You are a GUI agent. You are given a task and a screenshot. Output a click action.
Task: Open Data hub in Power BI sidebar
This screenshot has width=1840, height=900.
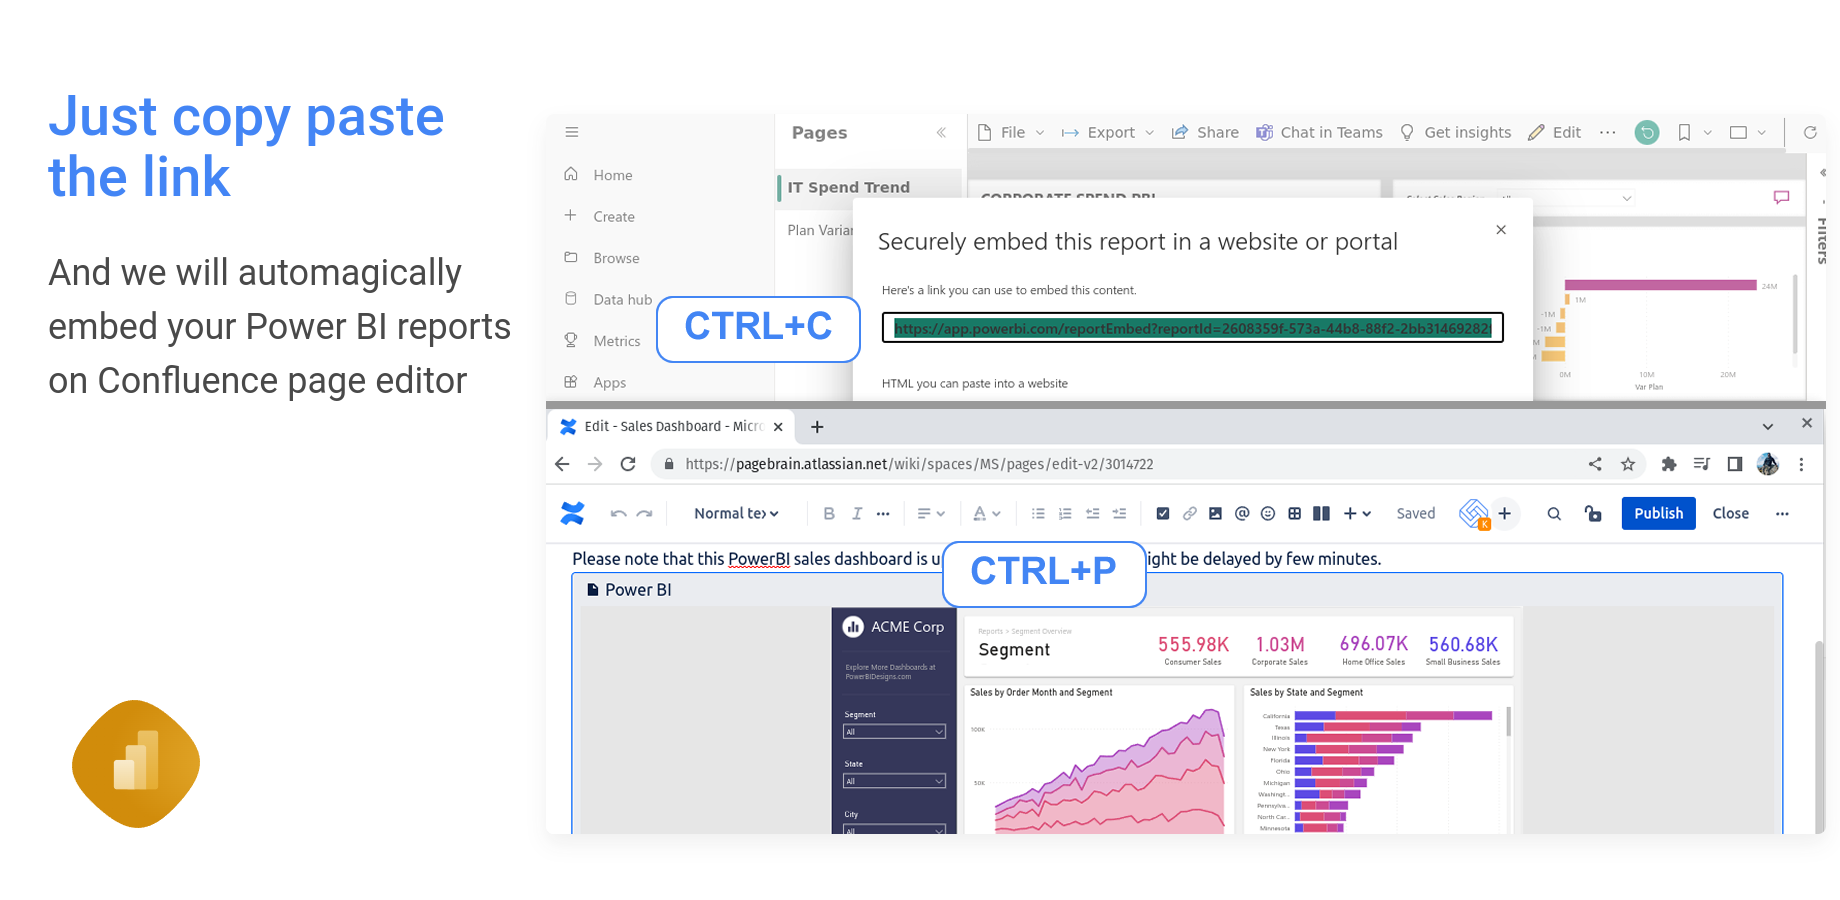click(x=608, y=299)
